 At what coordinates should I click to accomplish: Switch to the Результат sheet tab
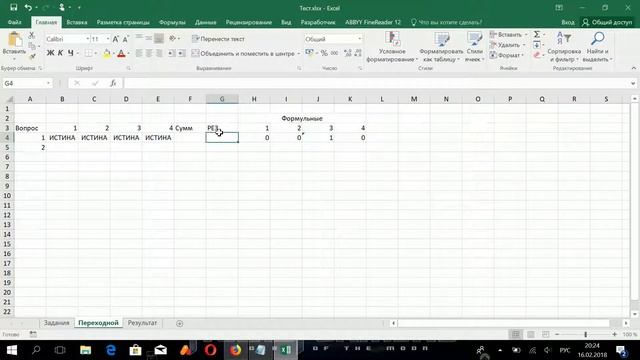pos(142,323)
